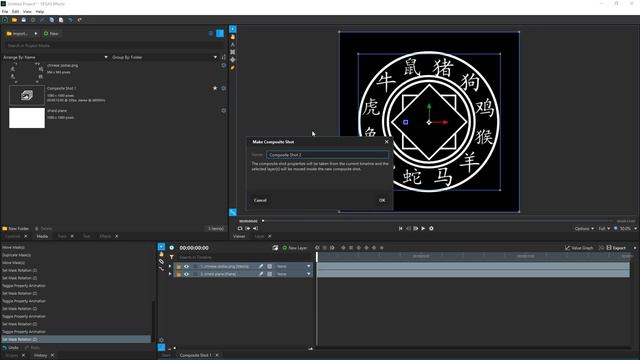Open timeline settings gear at bottom left
This screenshot has width=640, height=360.
coord(161,340)
